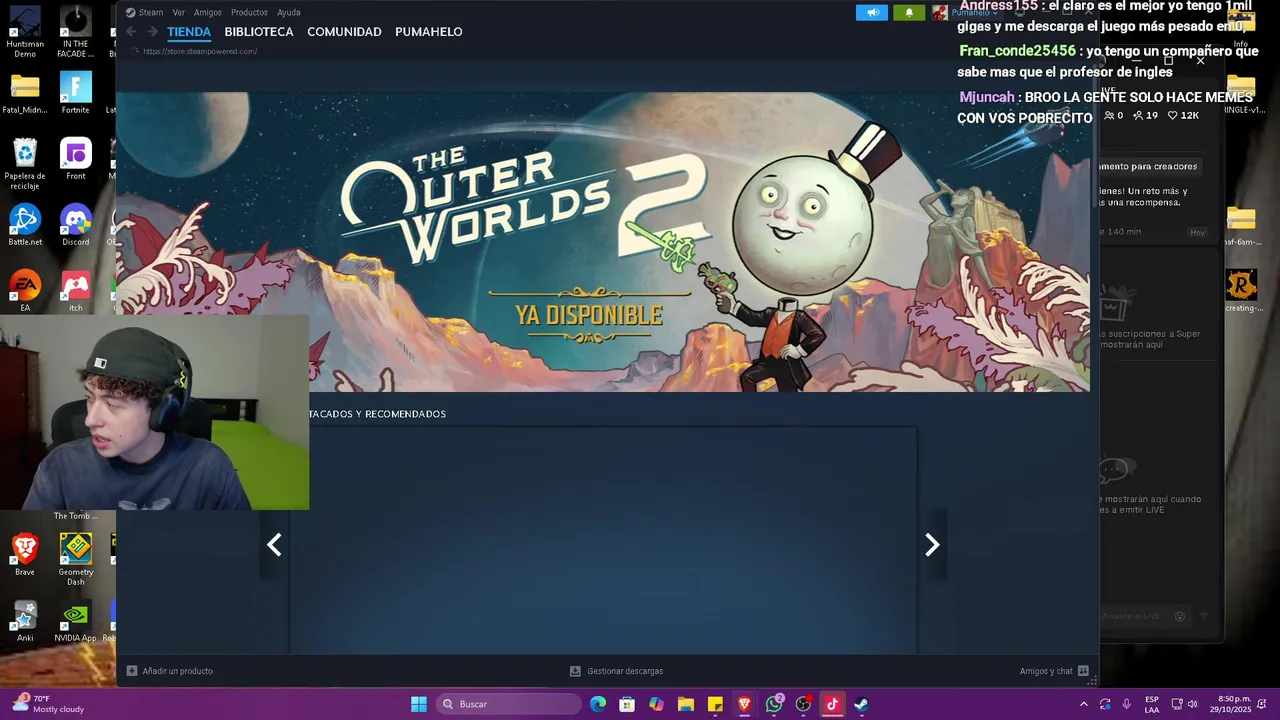This screenshot has width=1280, height=720.
Task: Open Anki desktop shortcut
Action: pos(25,622)
